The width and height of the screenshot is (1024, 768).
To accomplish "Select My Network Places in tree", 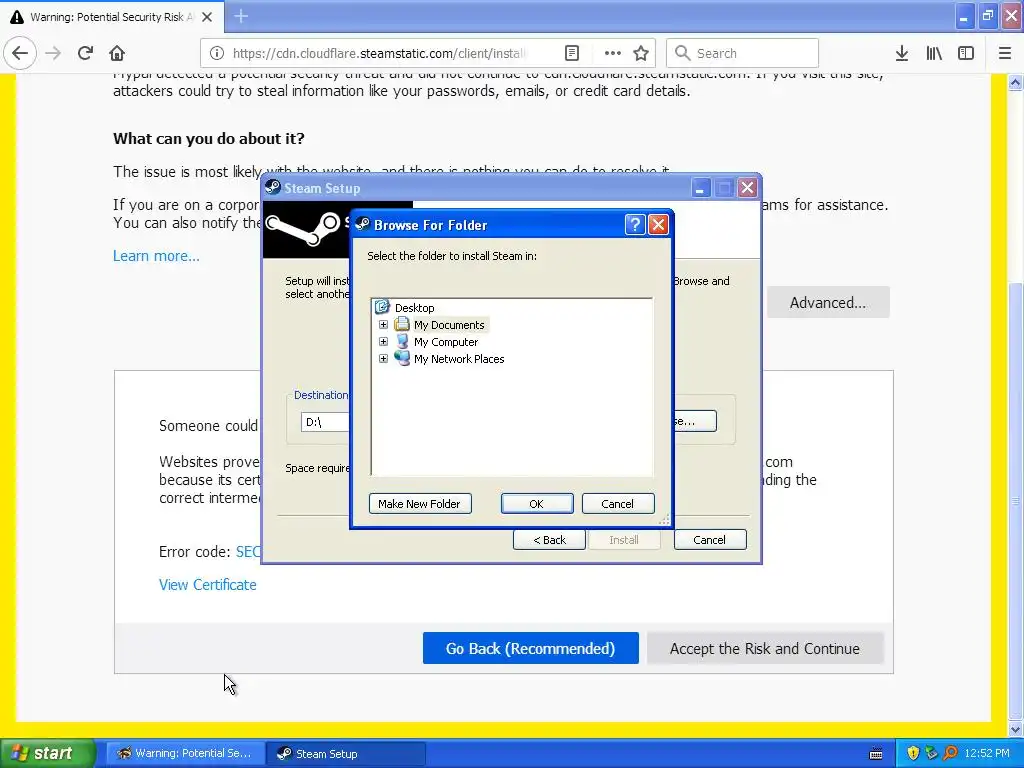I will [459, 359].
